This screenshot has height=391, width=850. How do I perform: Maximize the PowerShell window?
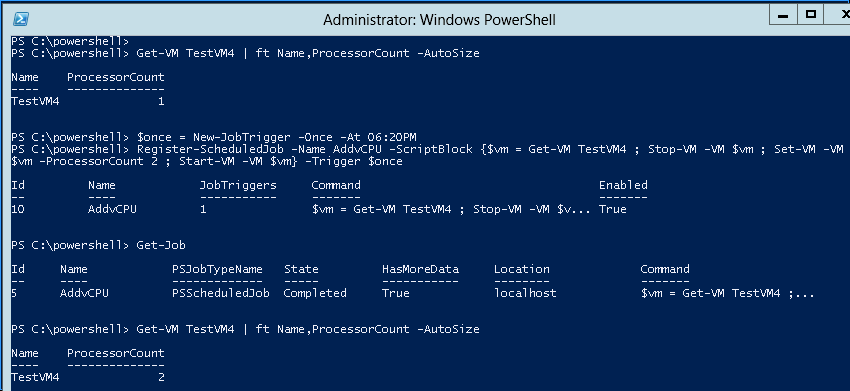[x=810, y=15]
